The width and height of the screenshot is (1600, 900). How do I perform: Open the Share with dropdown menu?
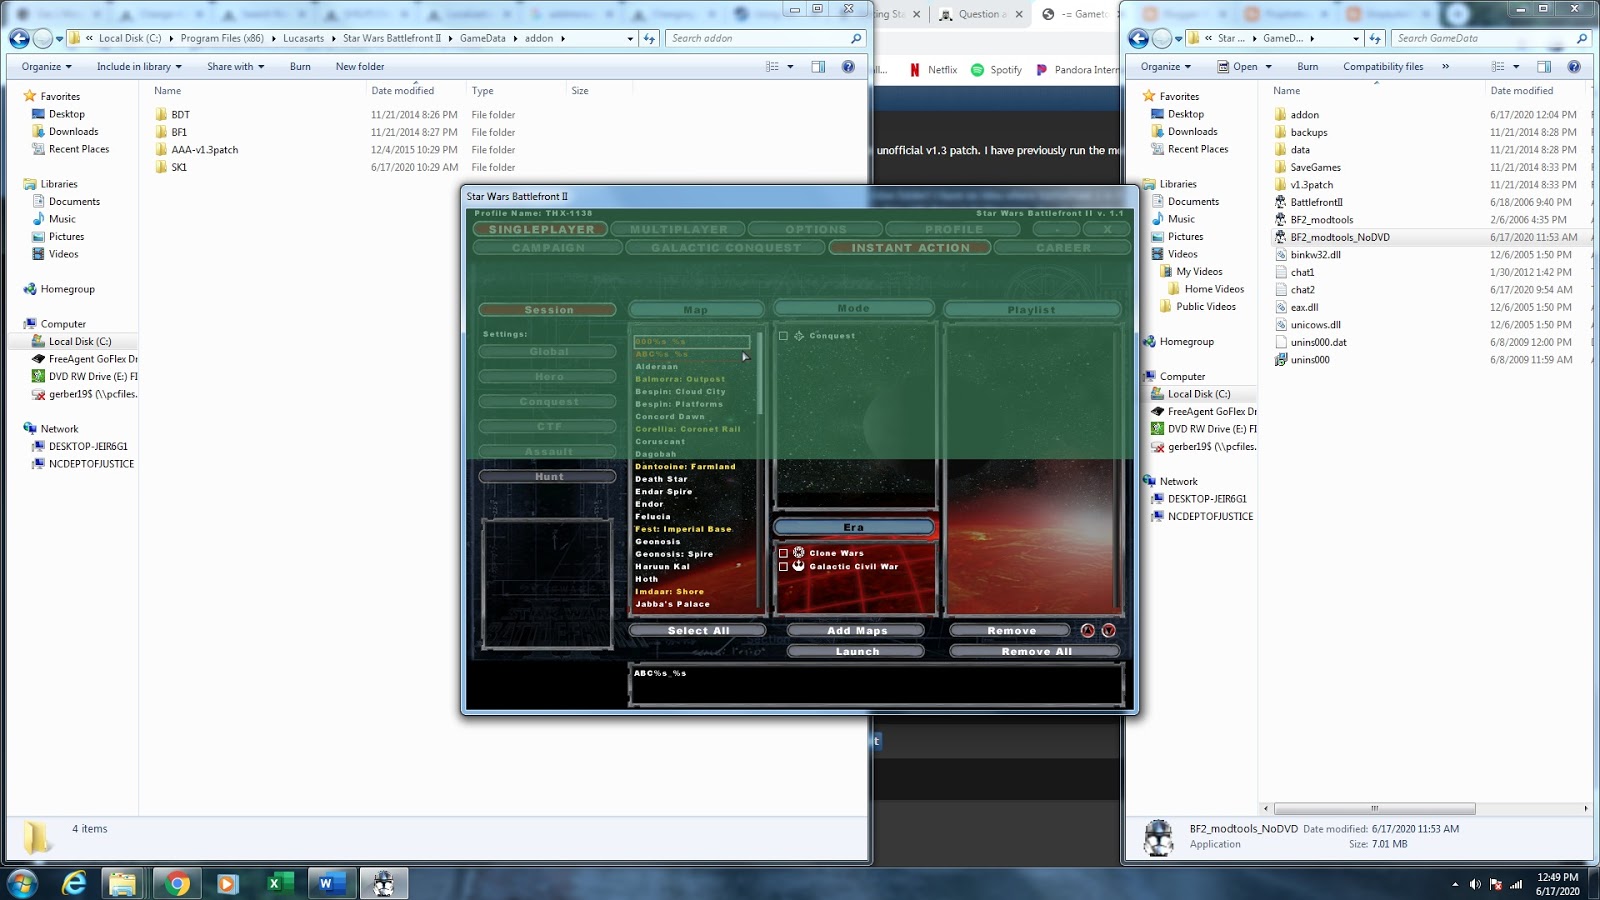point(236,67)
